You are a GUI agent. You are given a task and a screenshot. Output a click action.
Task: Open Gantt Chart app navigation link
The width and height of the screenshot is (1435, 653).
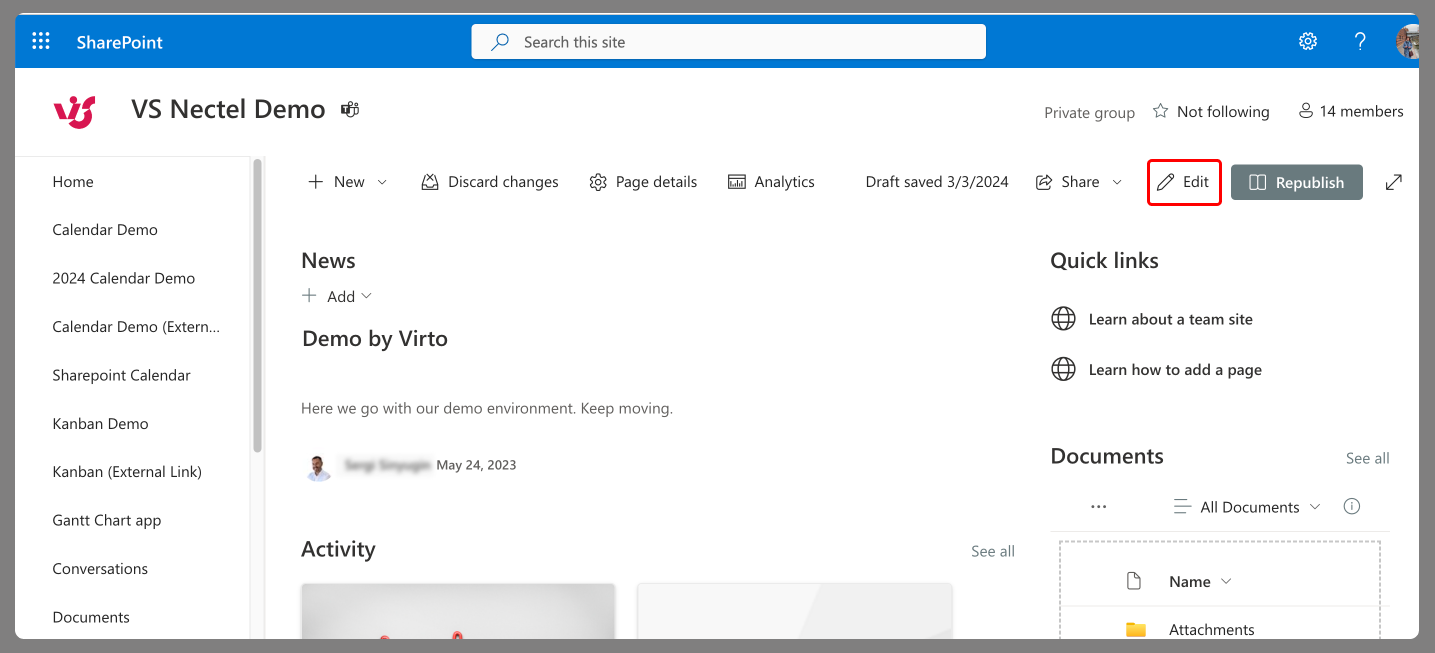click(x=107, y=521)
